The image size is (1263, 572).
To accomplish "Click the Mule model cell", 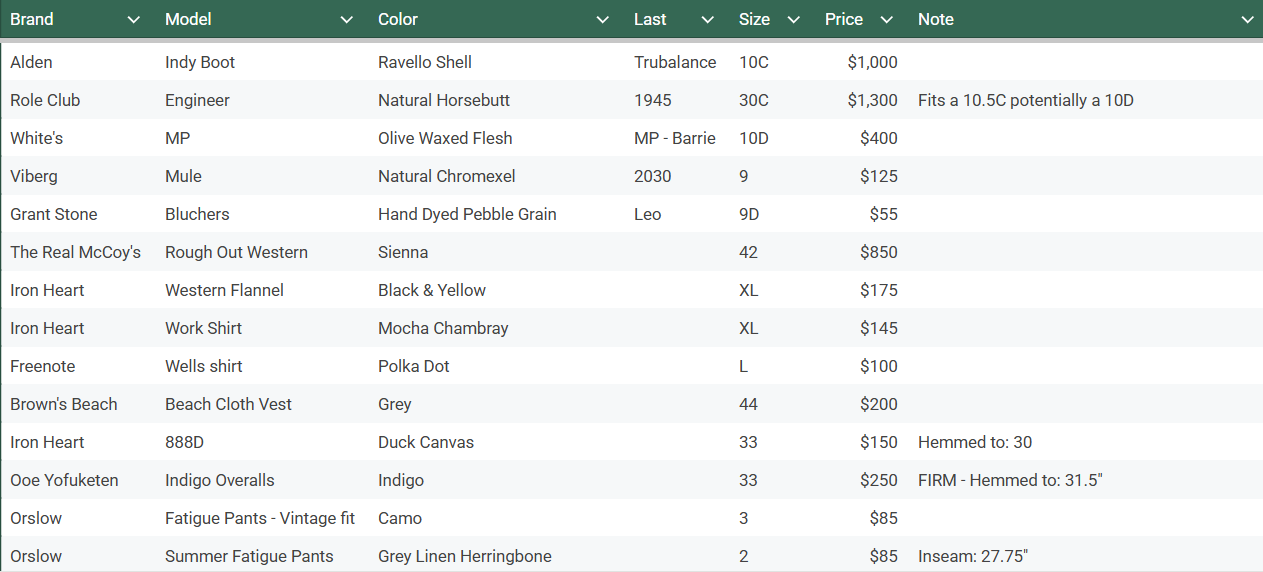I will pyautogui.click(x=183, y=176).
